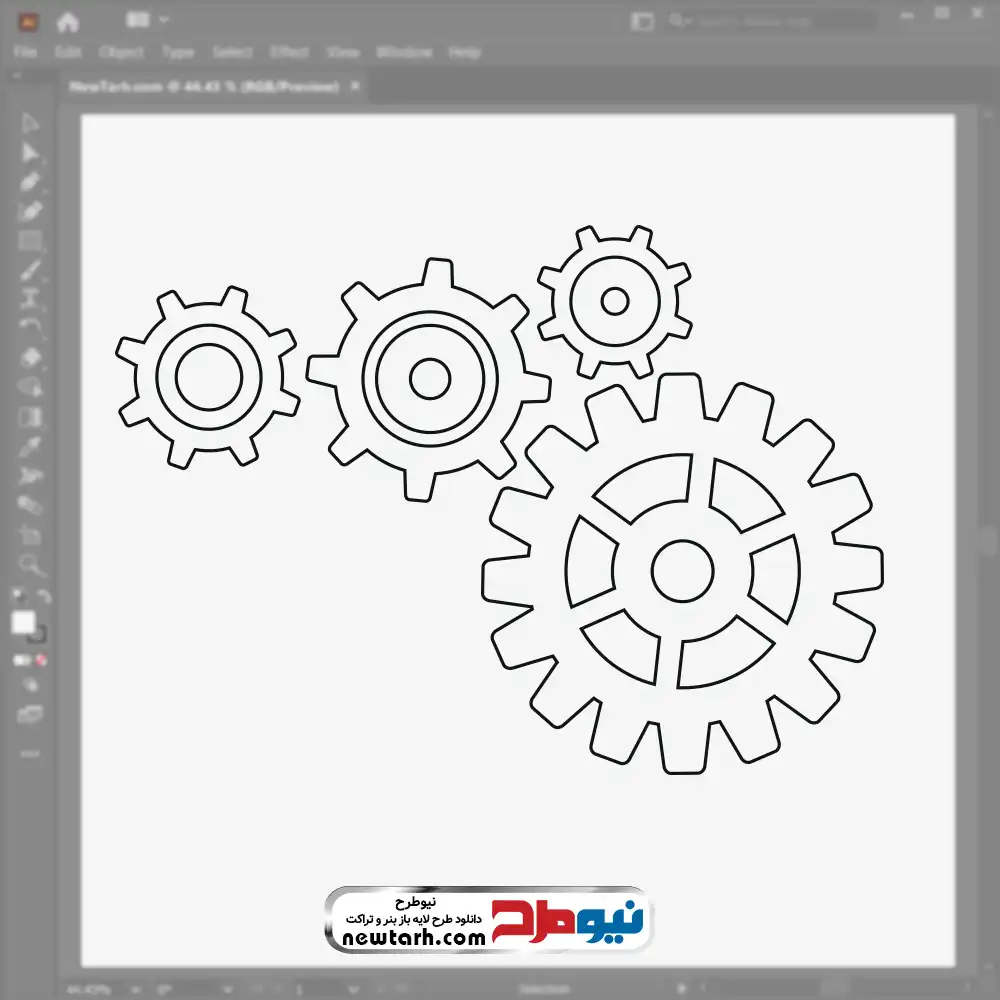Close the NewTarh.com document tab
Image resolution: width=1000 pixels, height=1000 pixels.
(x=355, y=87)
